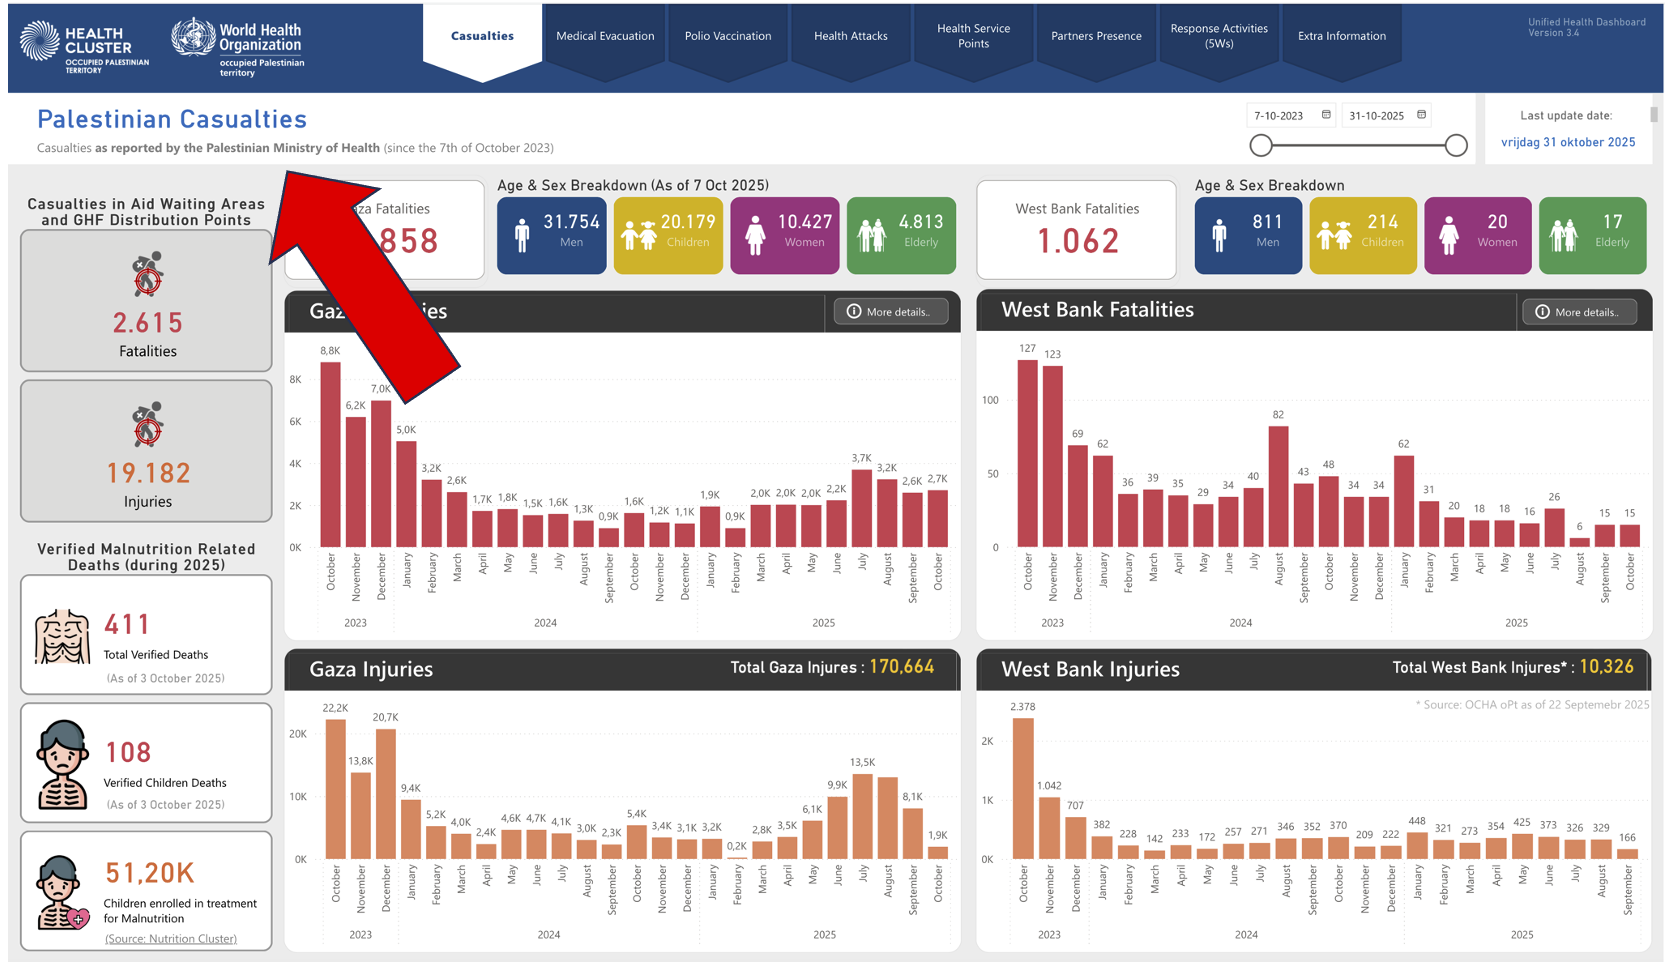This screenshot has width=1677, height=973.
Task: Open More details for Gaza Fatalities
Action: coord(891,312)
